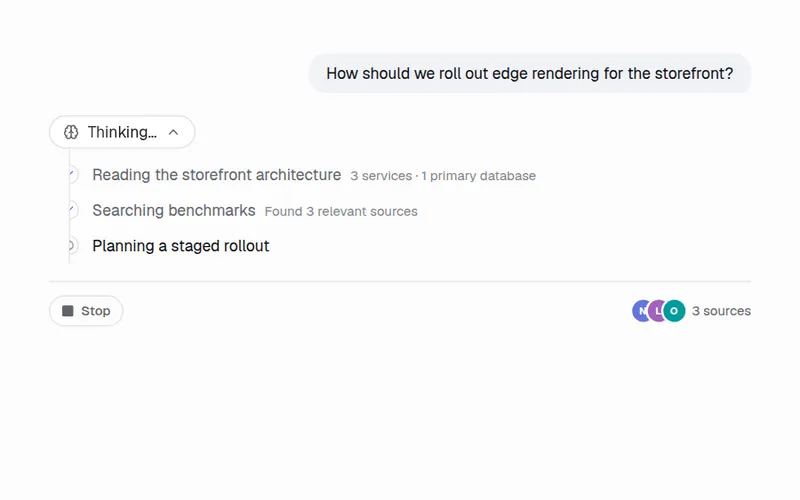Screen dimensions: 800x500
Task: Open the "Searching benchmarks" step
Action: click(x=173, y=211)
